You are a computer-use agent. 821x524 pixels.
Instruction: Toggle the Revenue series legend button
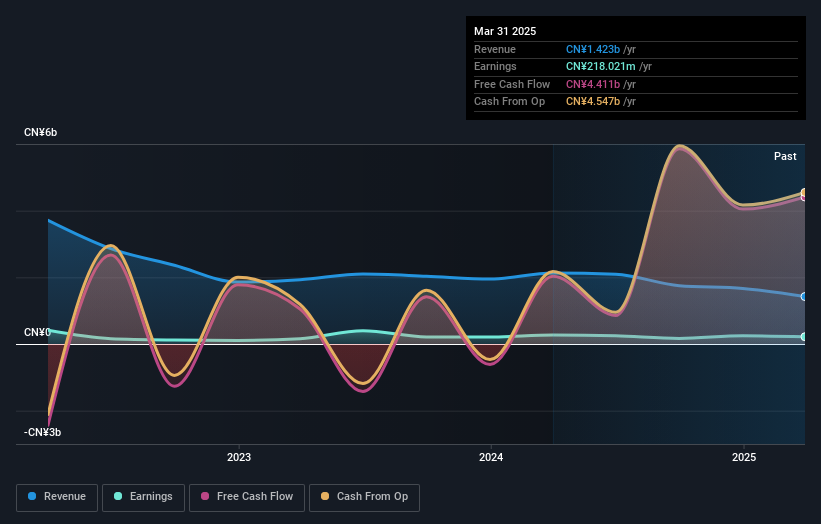[x=57, y=497]
